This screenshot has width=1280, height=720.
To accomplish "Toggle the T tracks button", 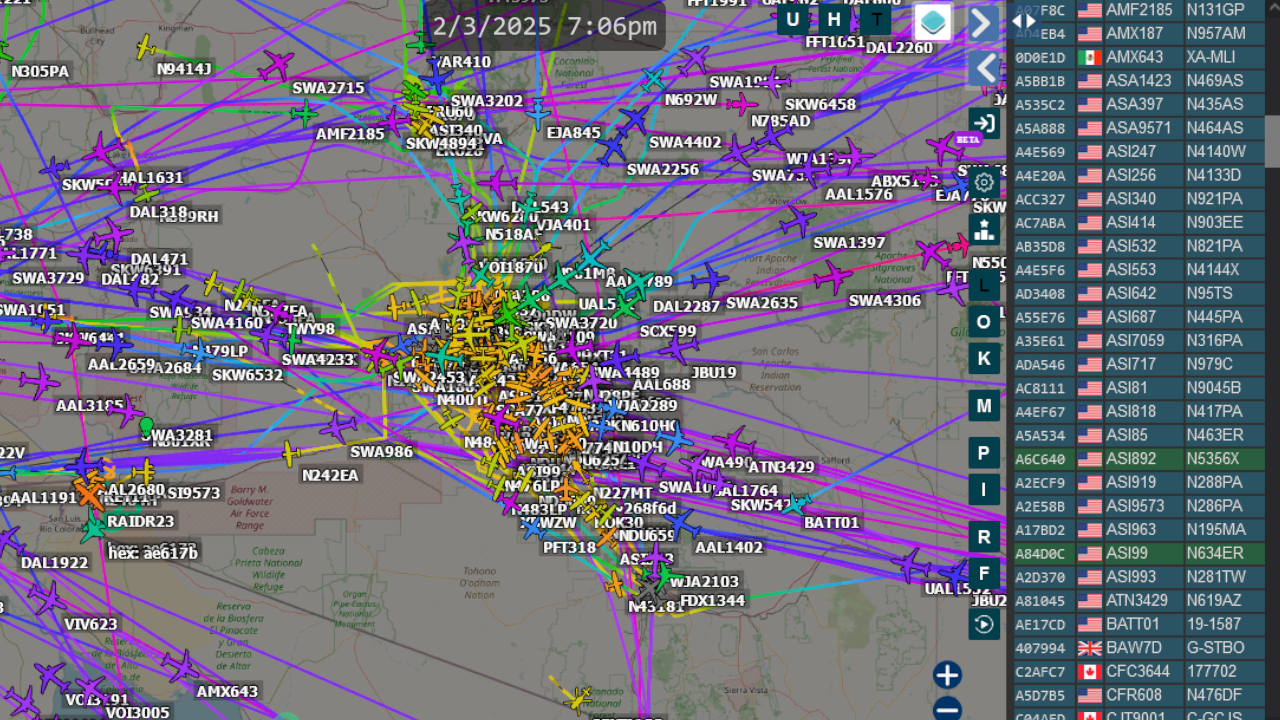I will click(x=877, y=20).
